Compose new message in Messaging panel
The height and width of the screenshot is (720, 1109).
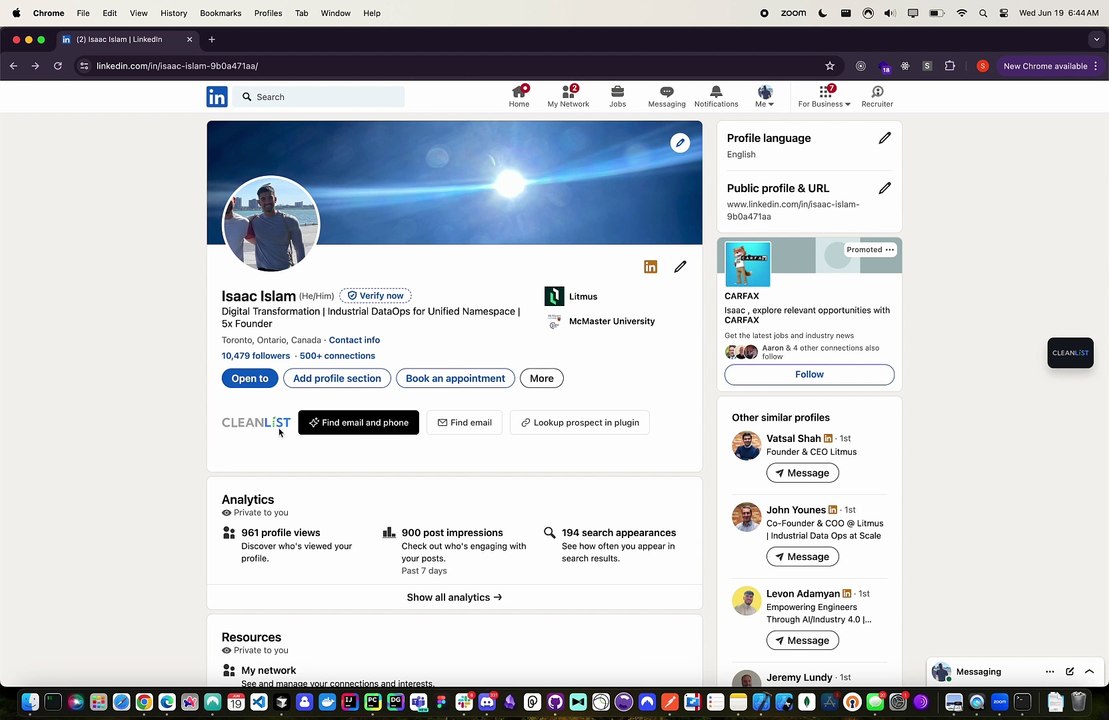(1069, 672)
